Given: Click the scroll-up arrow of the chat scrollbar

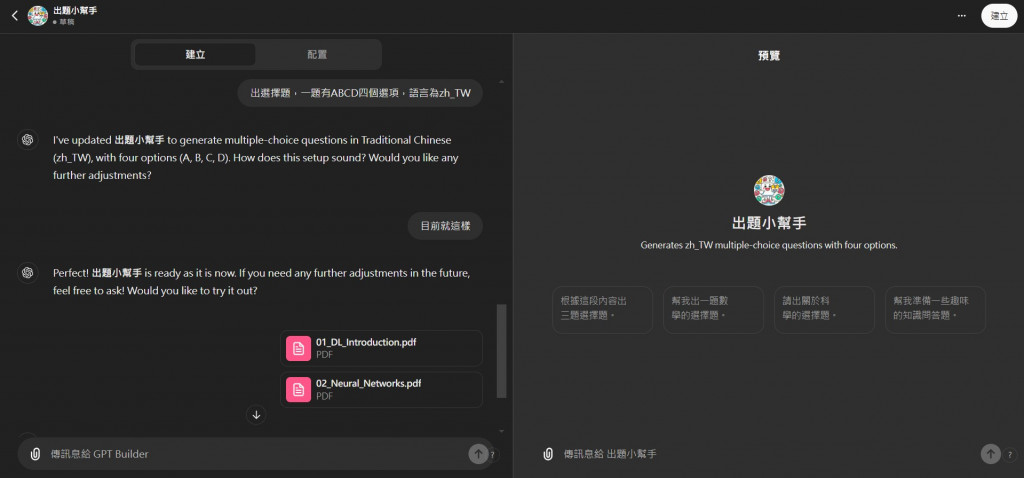Looking at the screenshot, I should [502, 82].
